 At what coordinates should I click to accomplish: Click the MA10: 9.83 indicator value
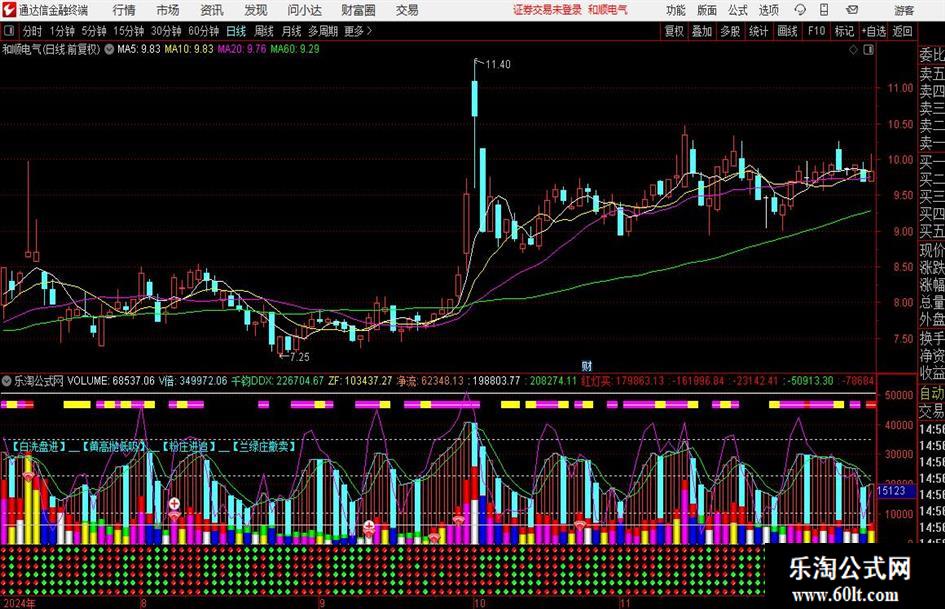[189, 49]
